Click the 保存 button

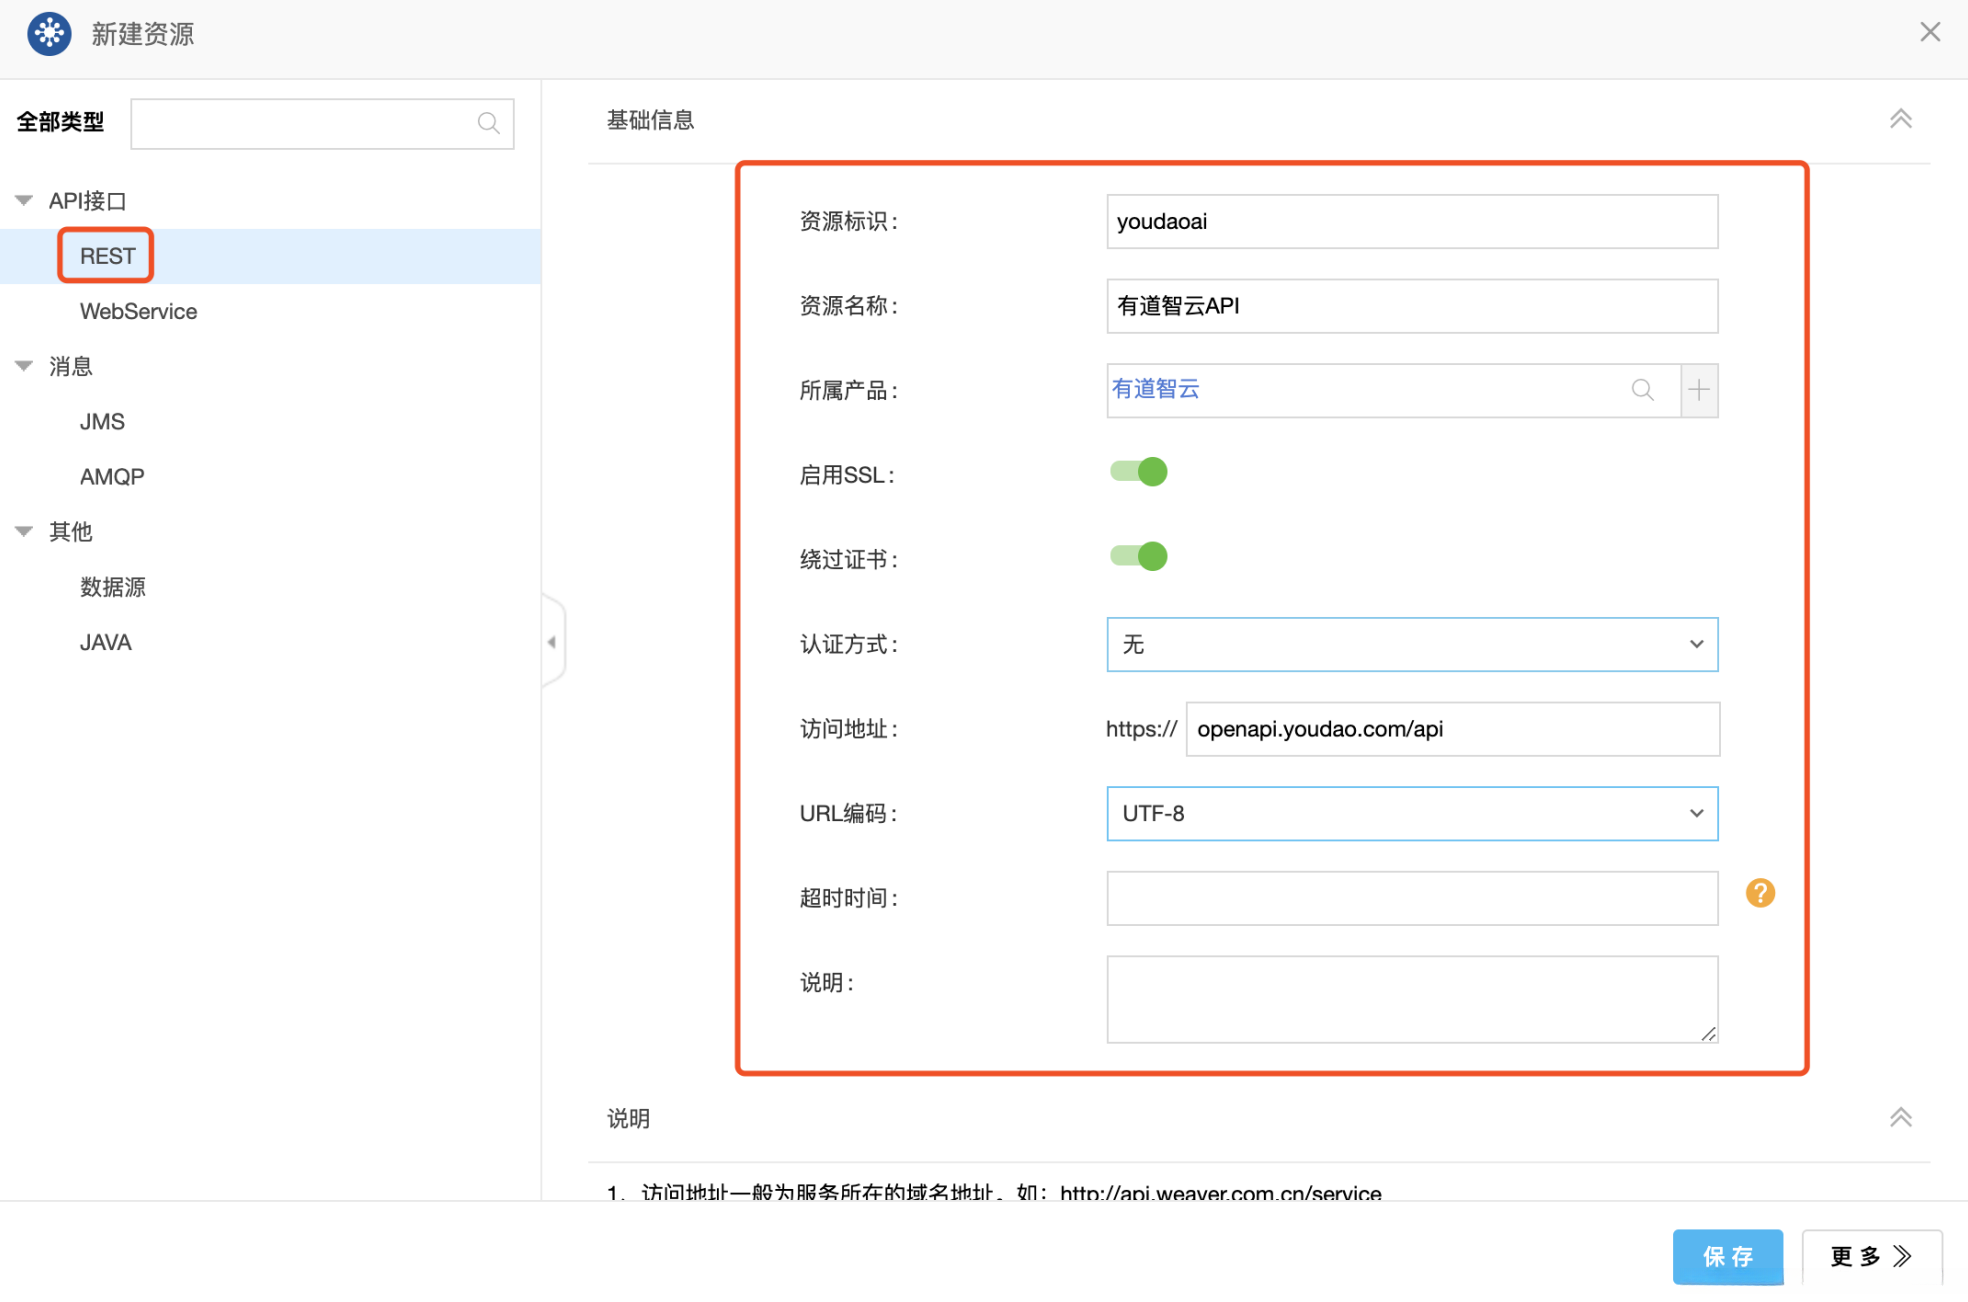[x=1728, y=1257]
